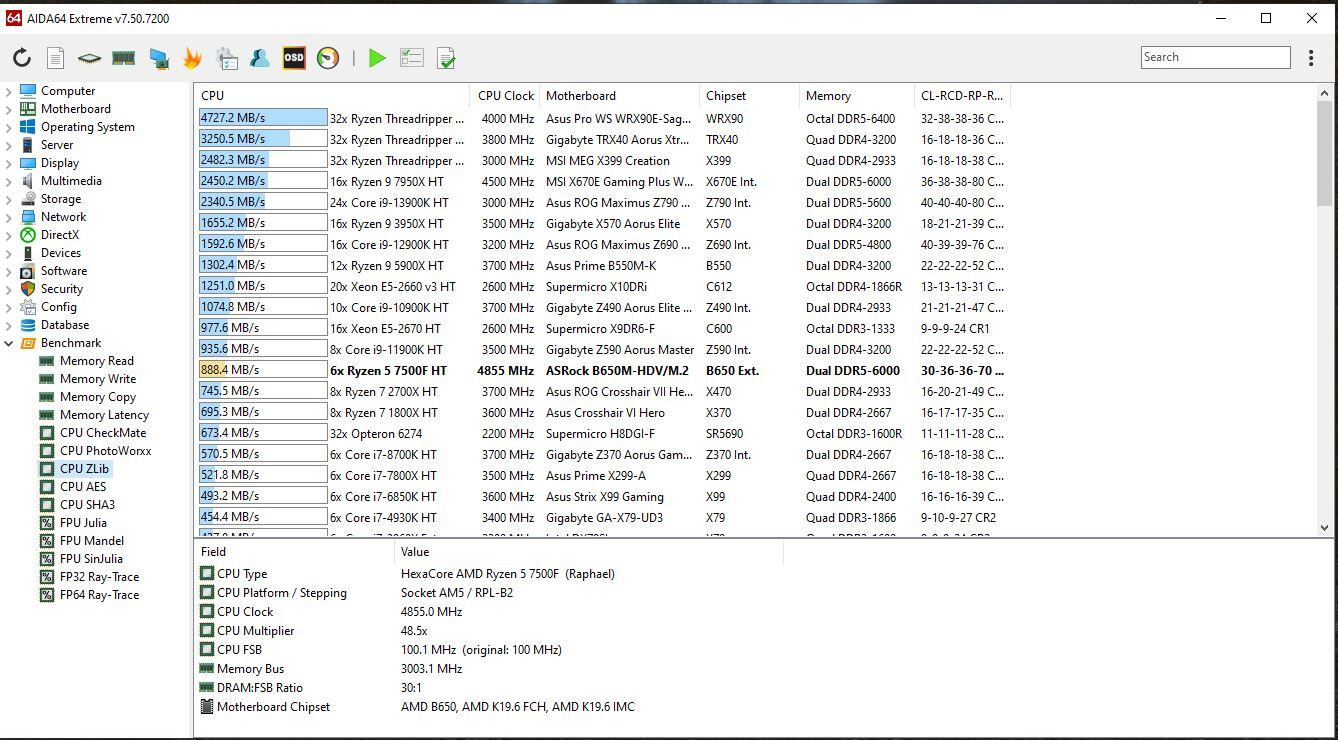This screenshot has height=740, width=1338.
Task: Select the Storage icon in the tree
Action: pos(28,199)
